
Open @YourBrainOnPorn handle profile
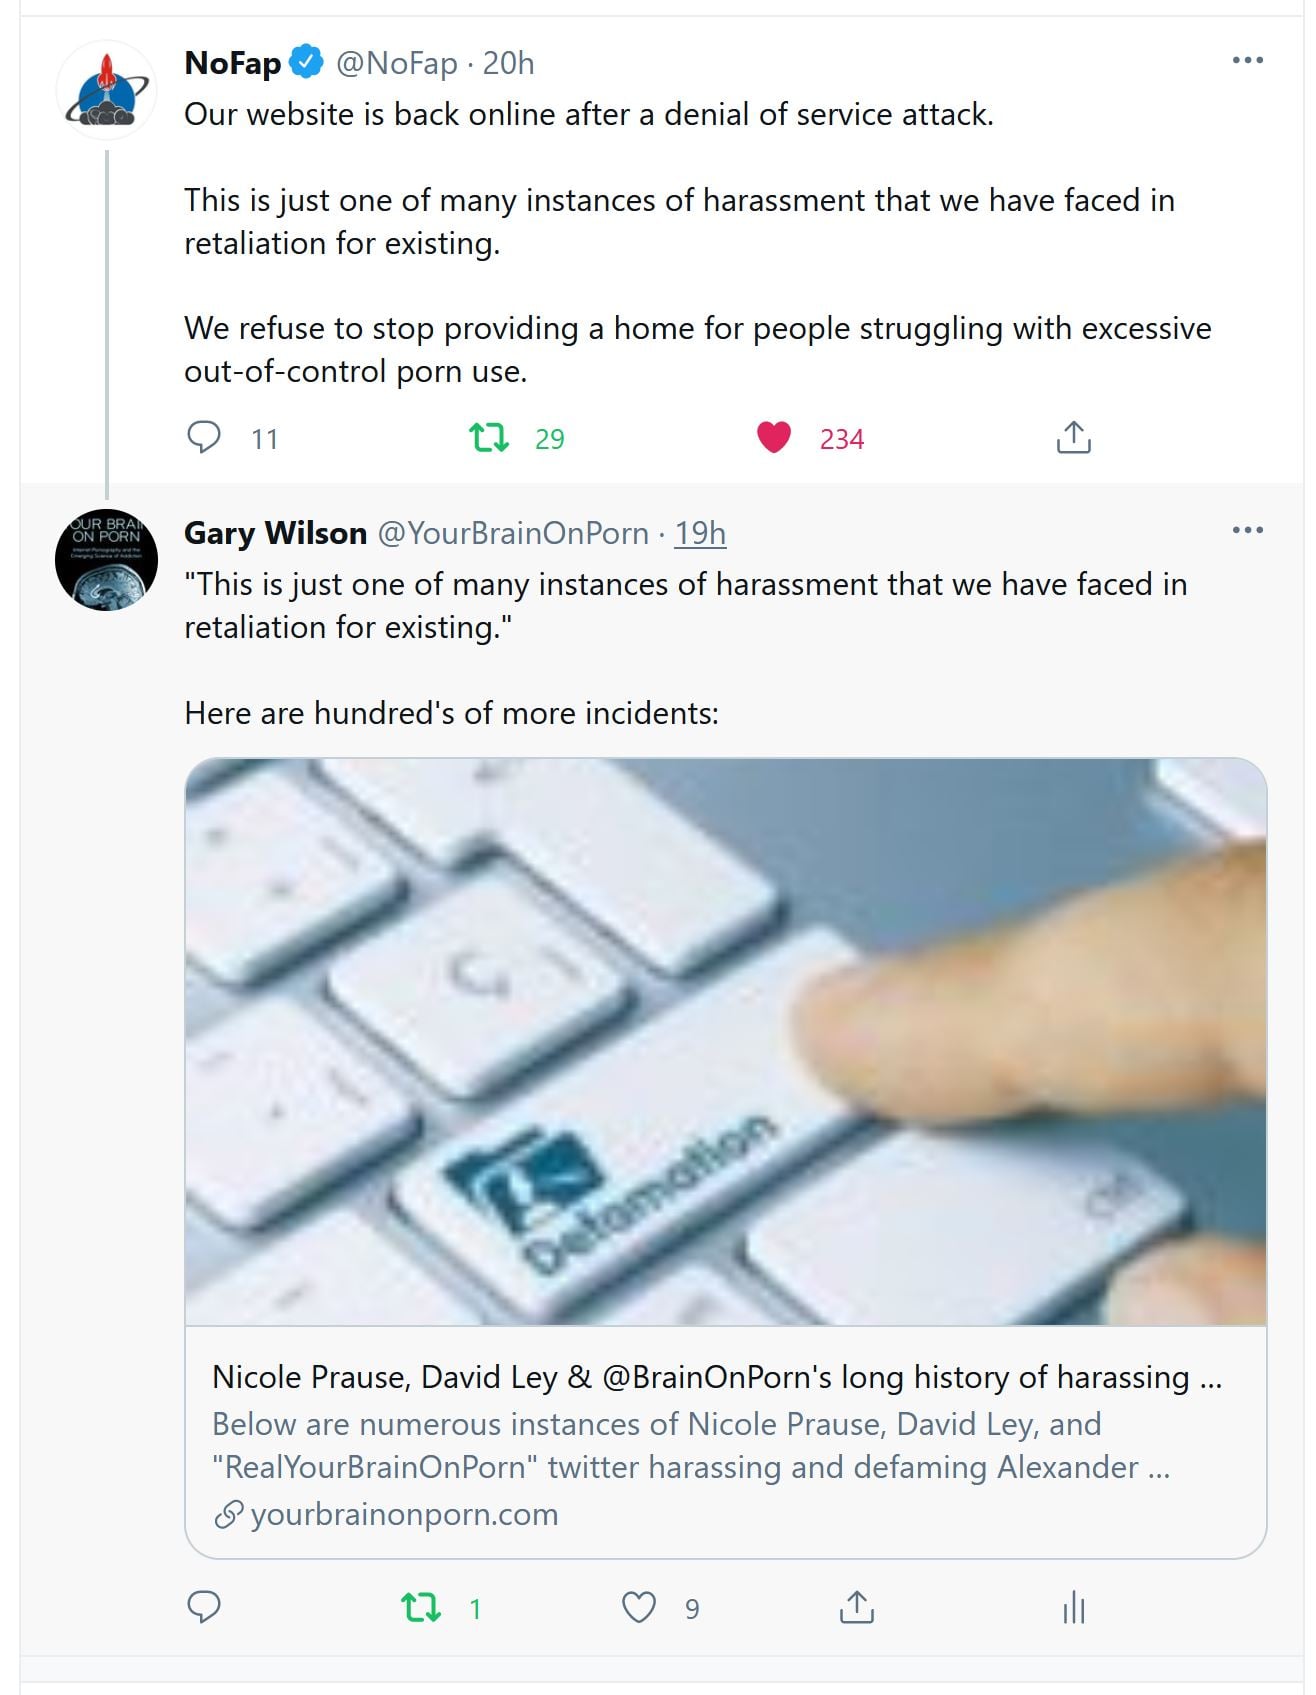[513, 533]
